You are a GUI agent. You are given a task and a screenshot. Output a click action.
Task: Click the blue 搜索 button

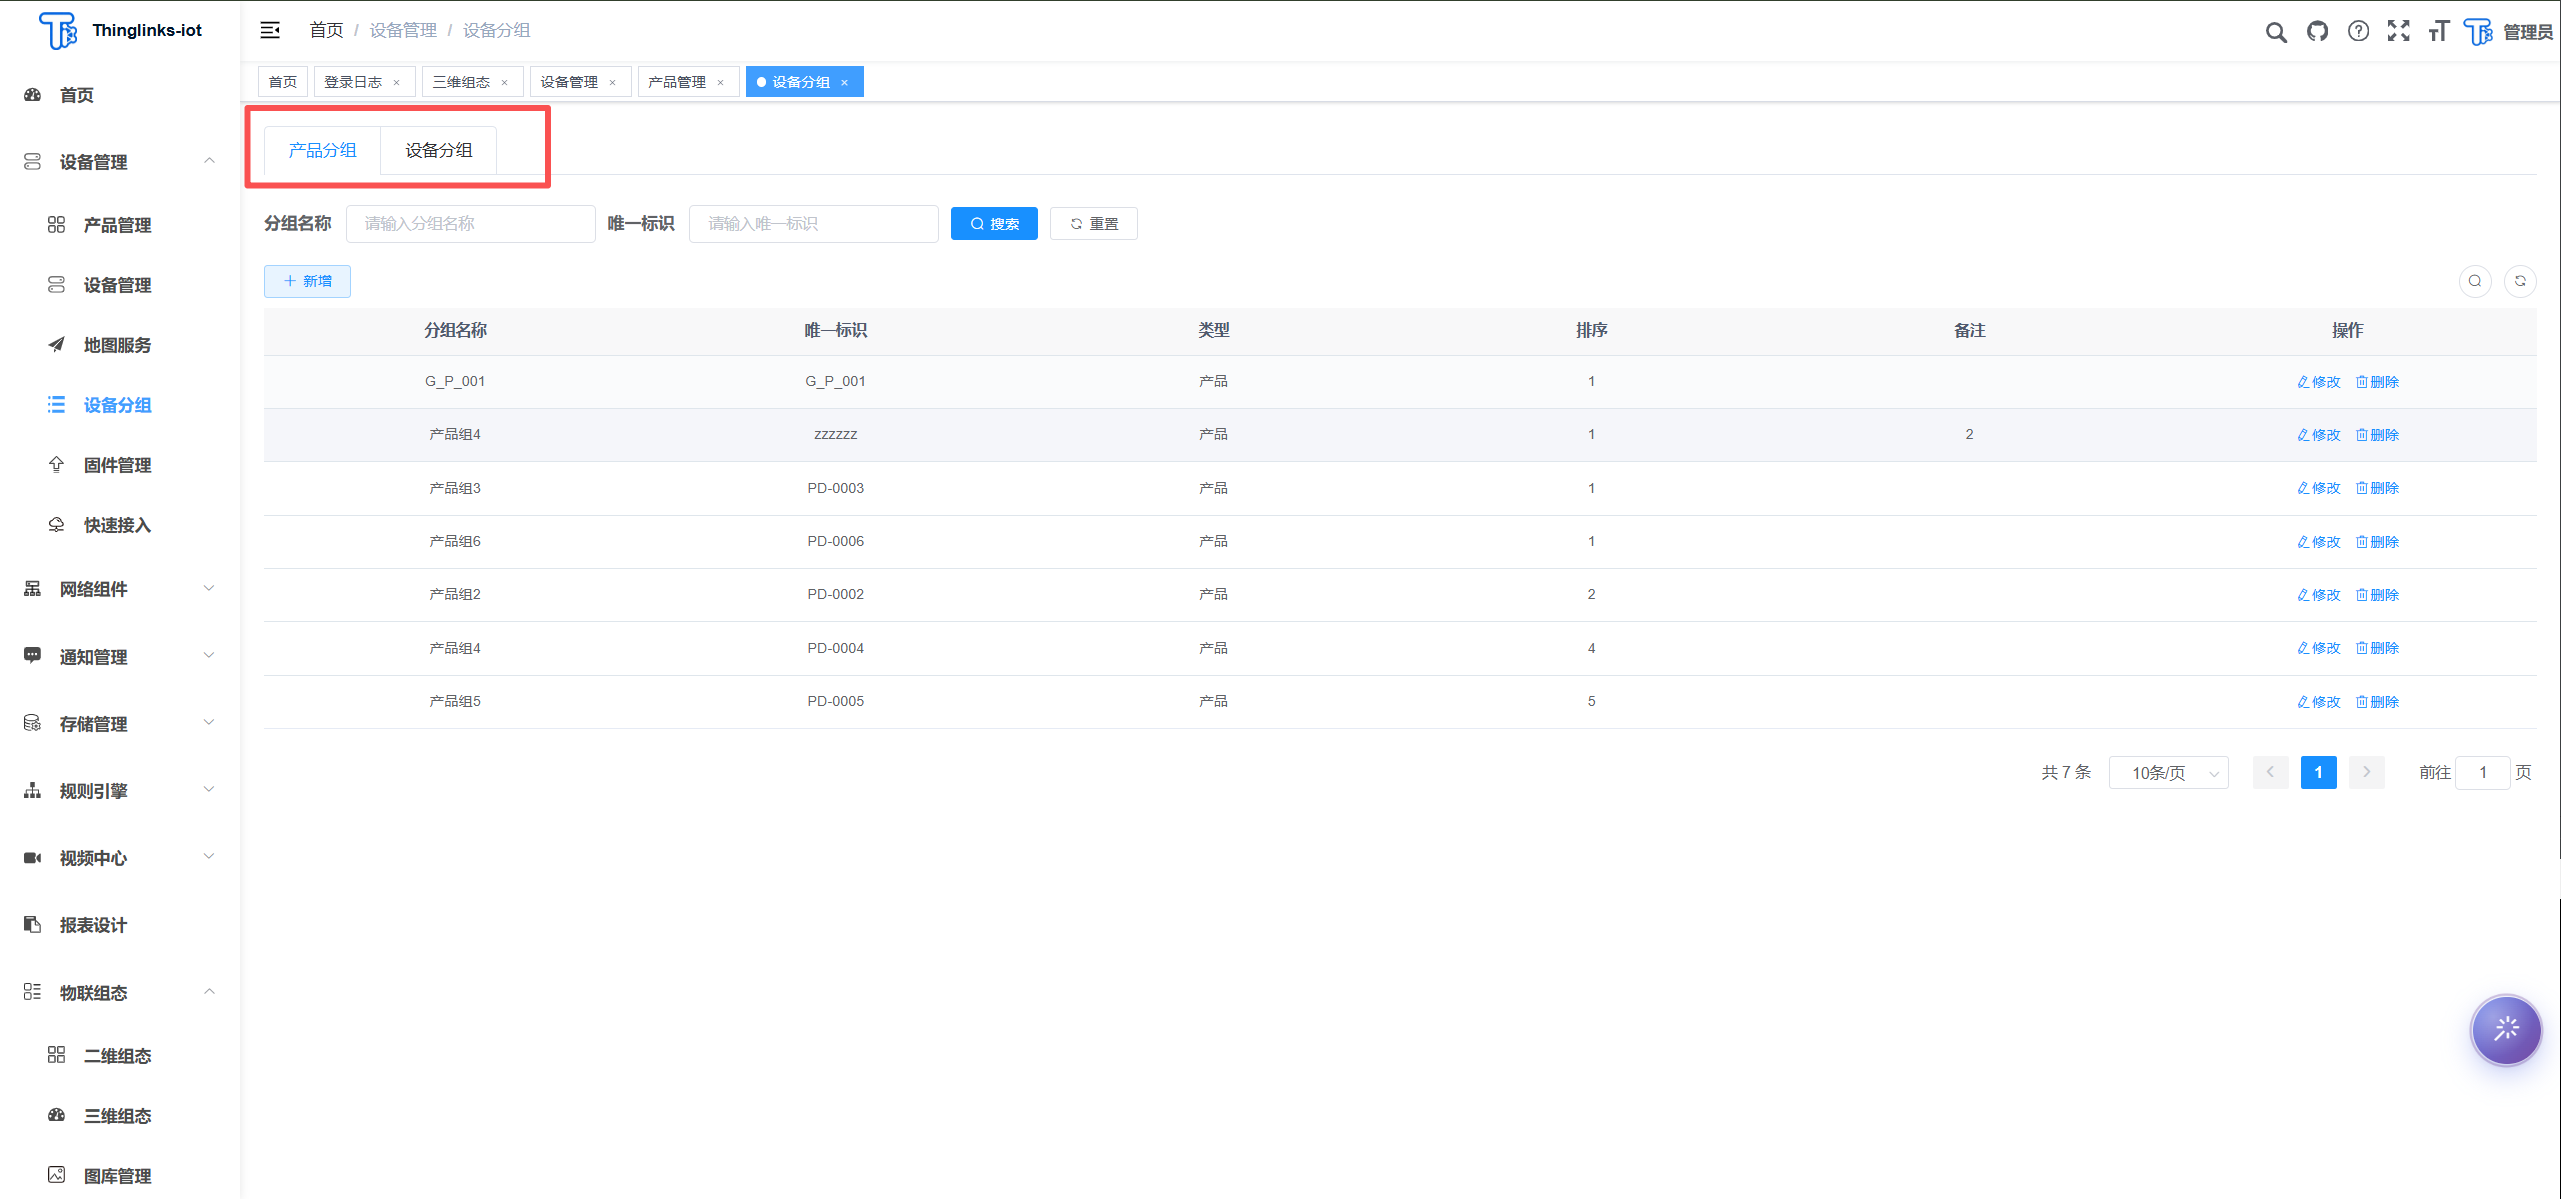[x=994, y=224]
